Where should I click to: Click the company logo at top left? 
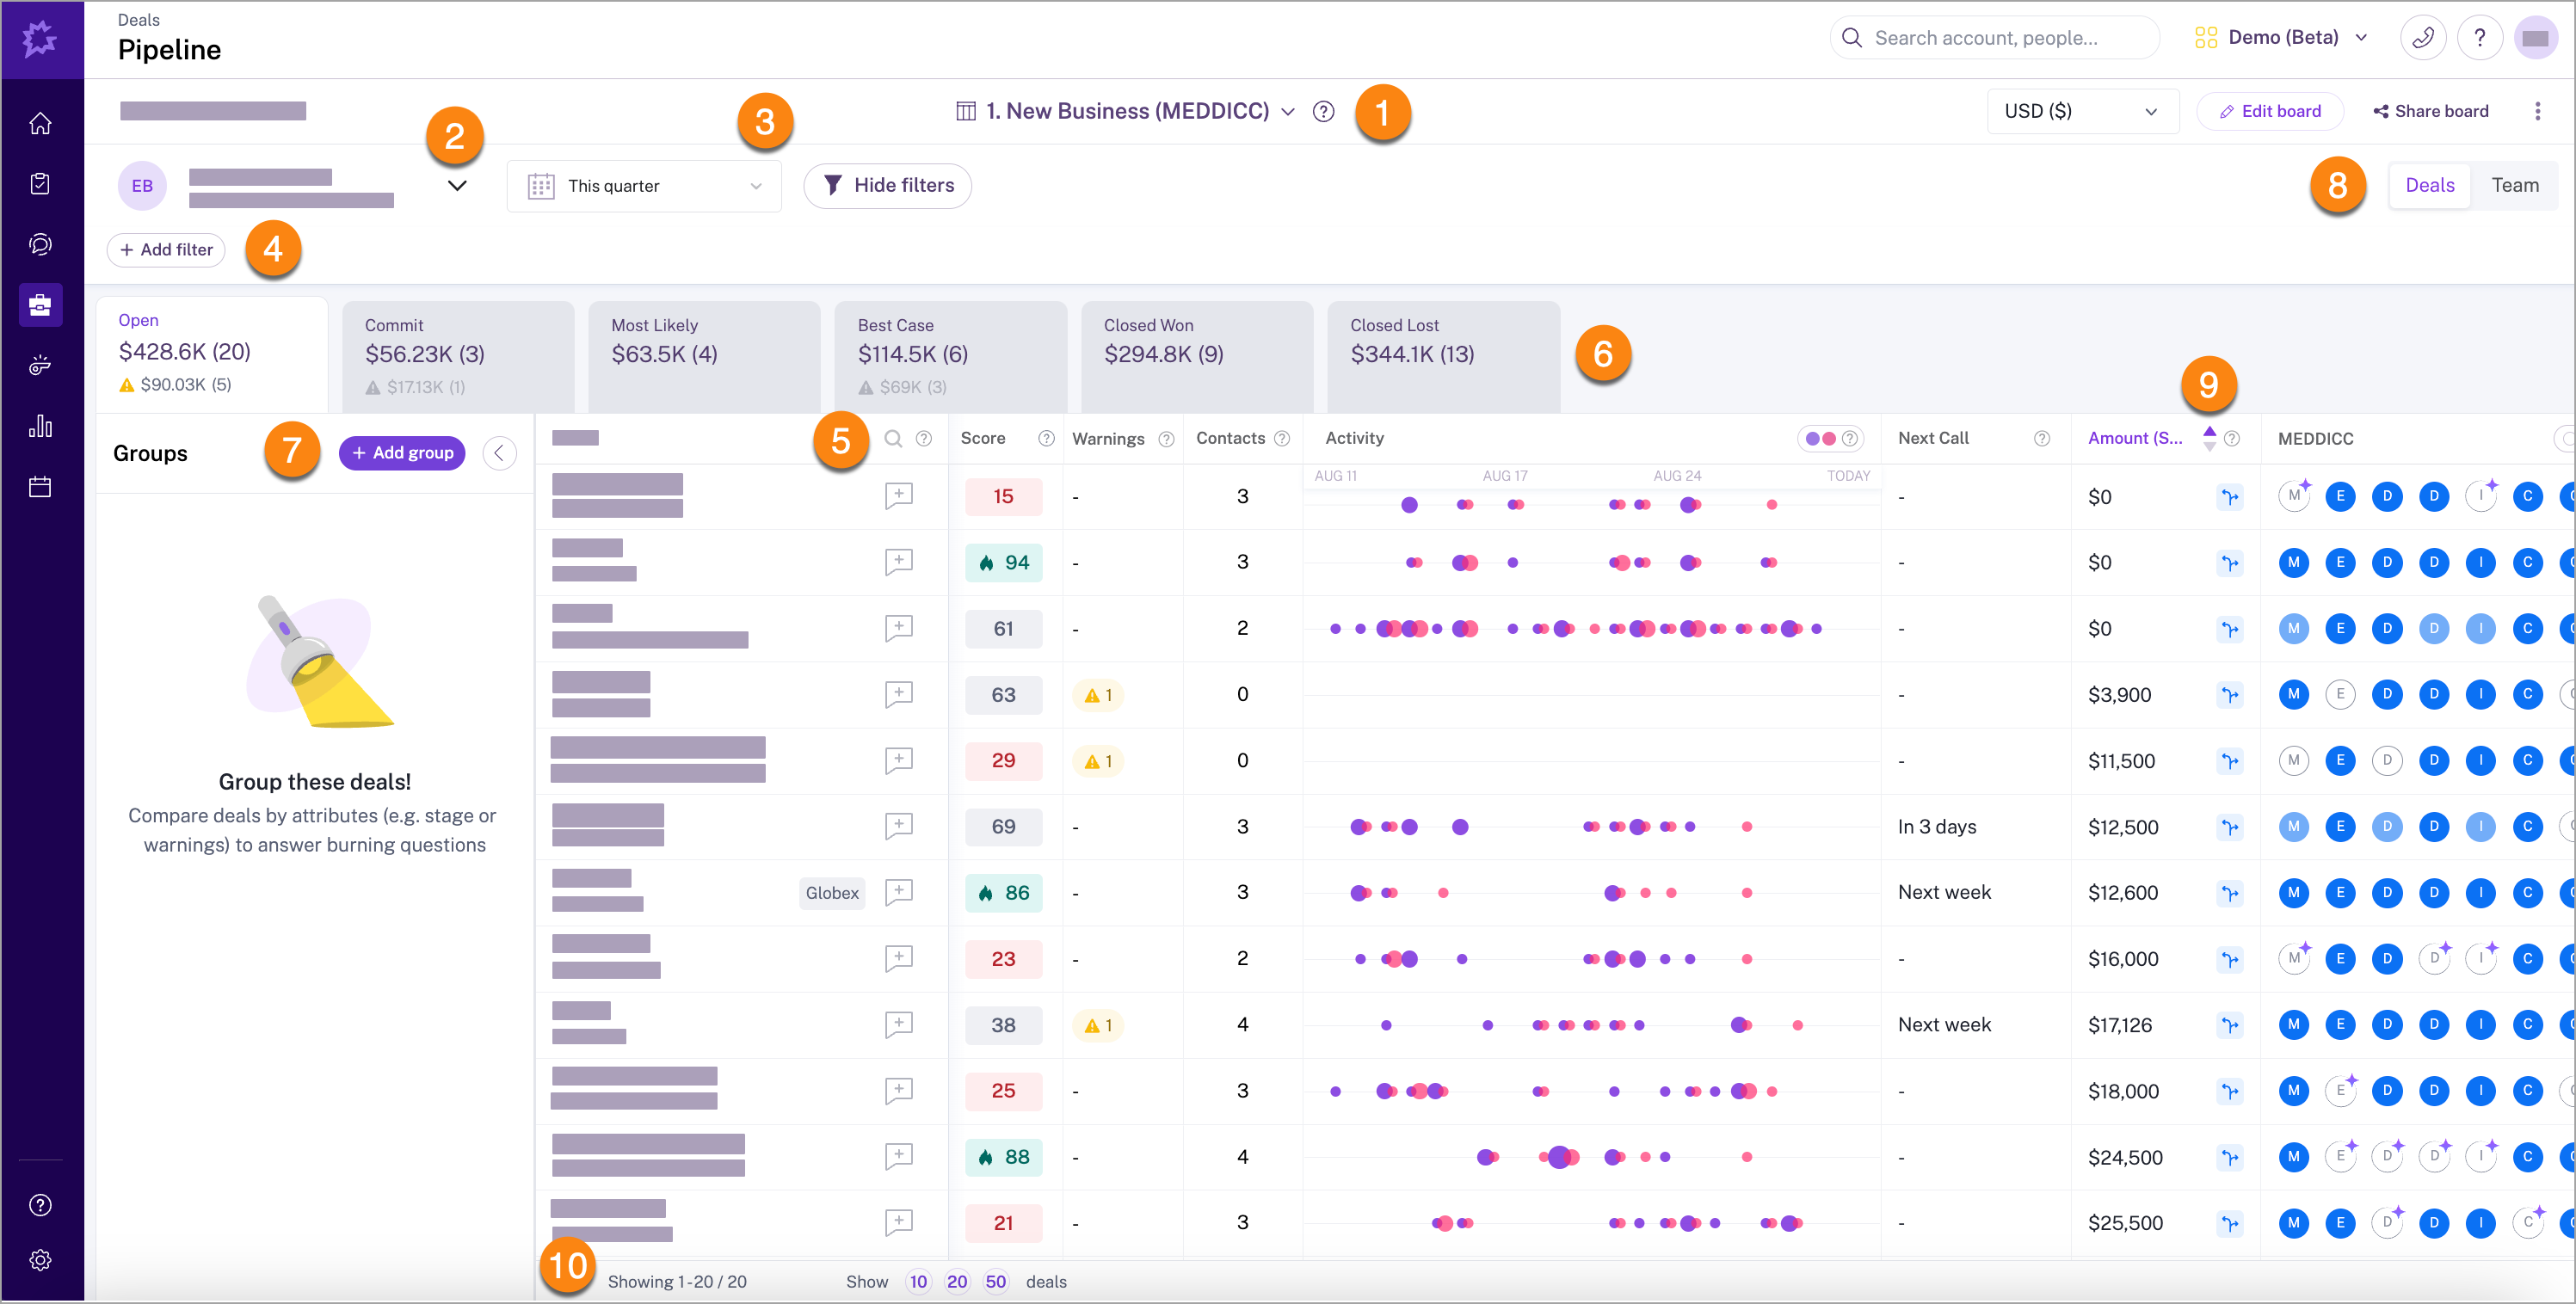(40, 39)
